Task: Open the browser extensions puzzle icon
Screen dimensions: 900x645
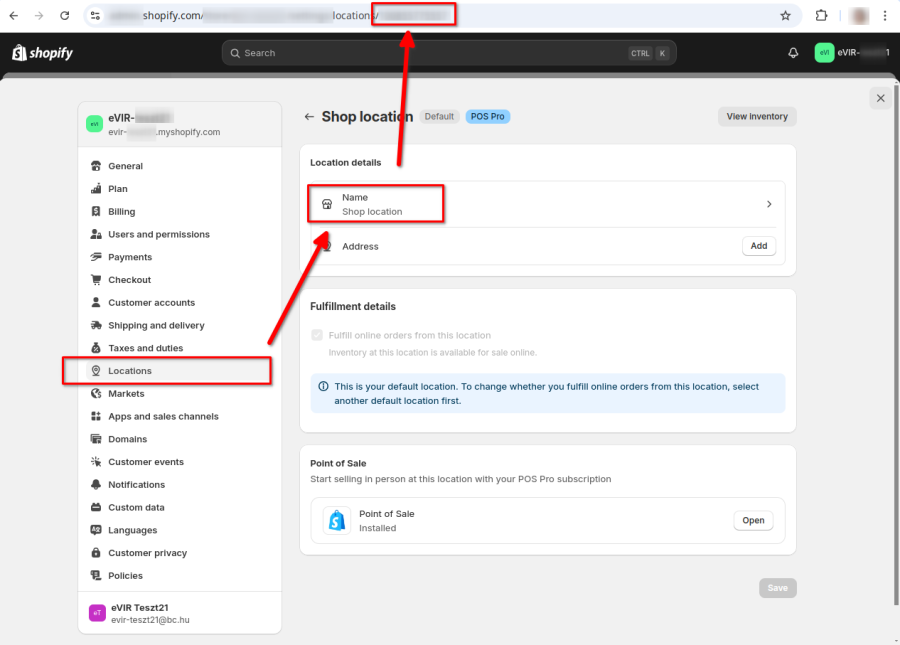Action: (x=821, y=15)
